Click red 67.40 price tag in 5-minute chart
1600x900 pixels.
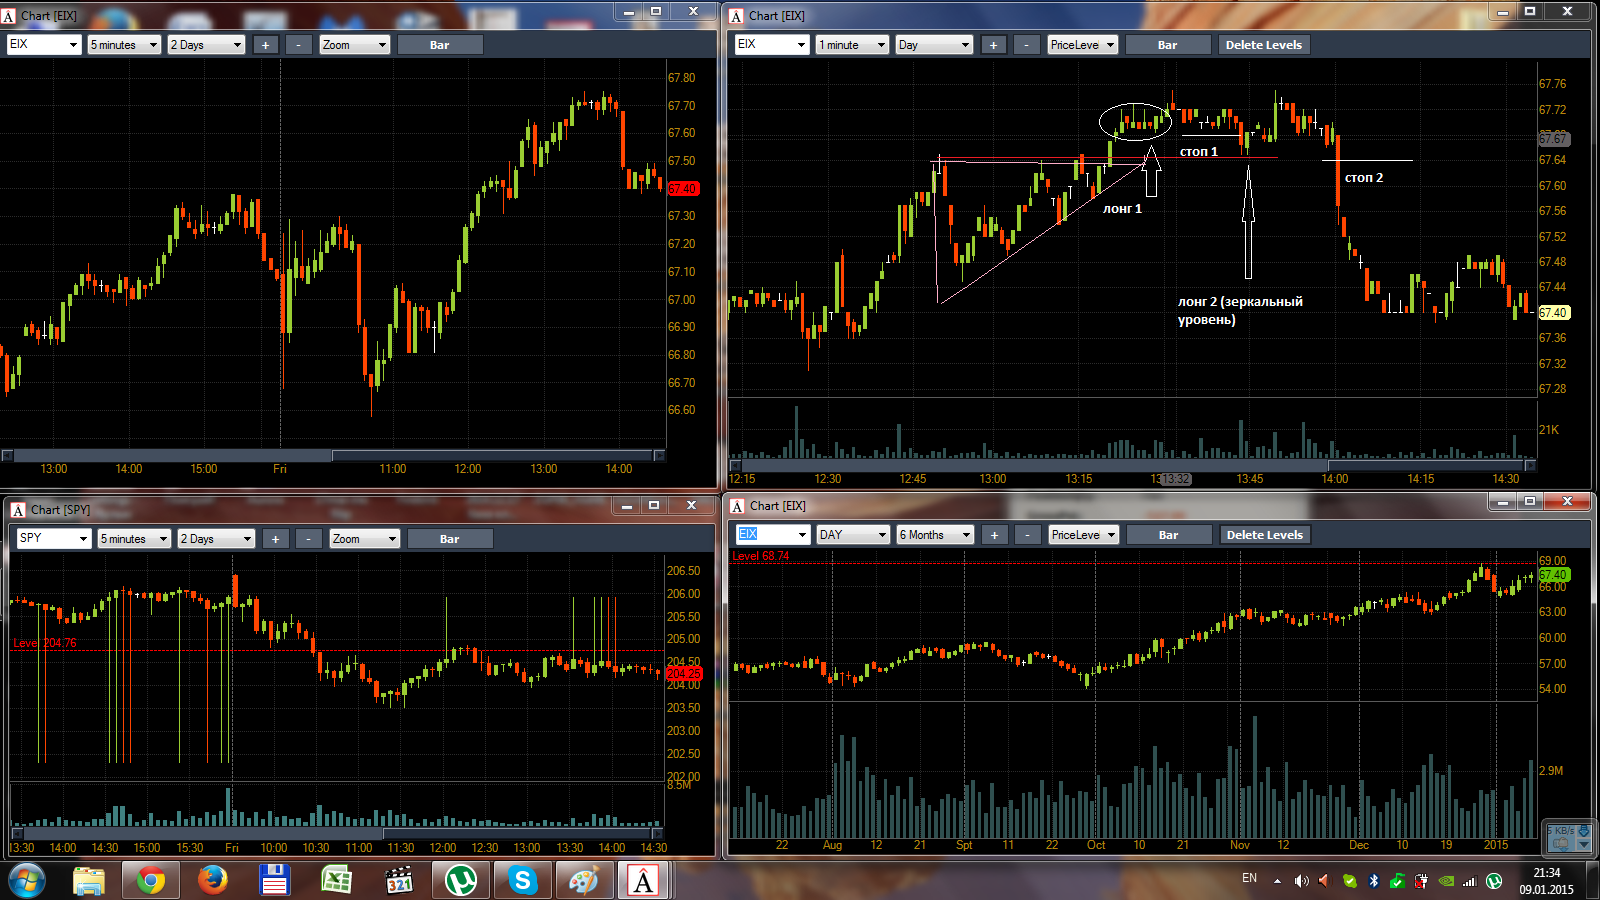pyautogui.click(x=683, y=188)
